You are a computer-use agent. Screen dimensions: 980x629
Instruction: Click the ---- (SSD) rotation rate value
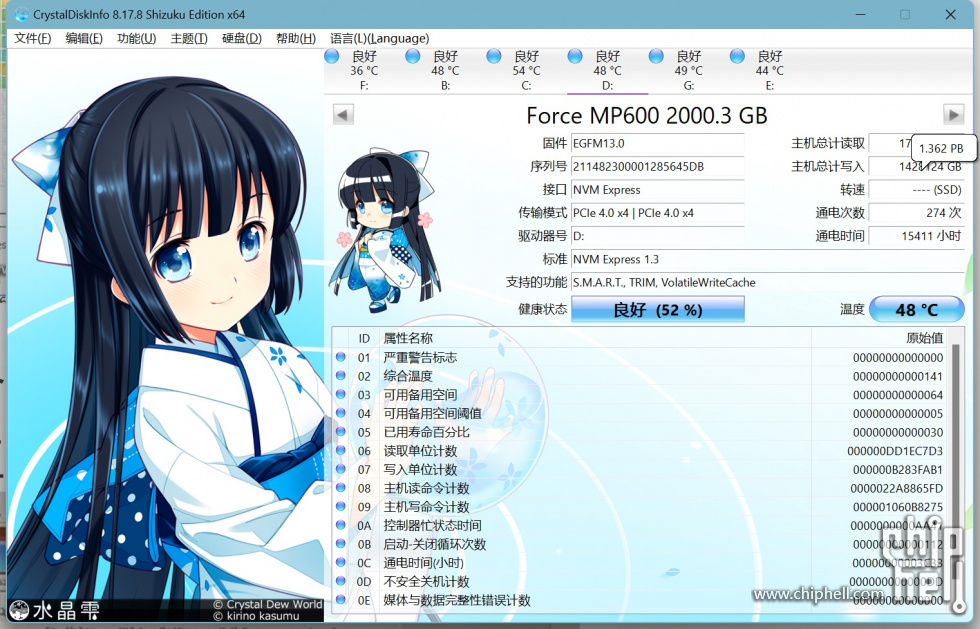click(916, 189)
